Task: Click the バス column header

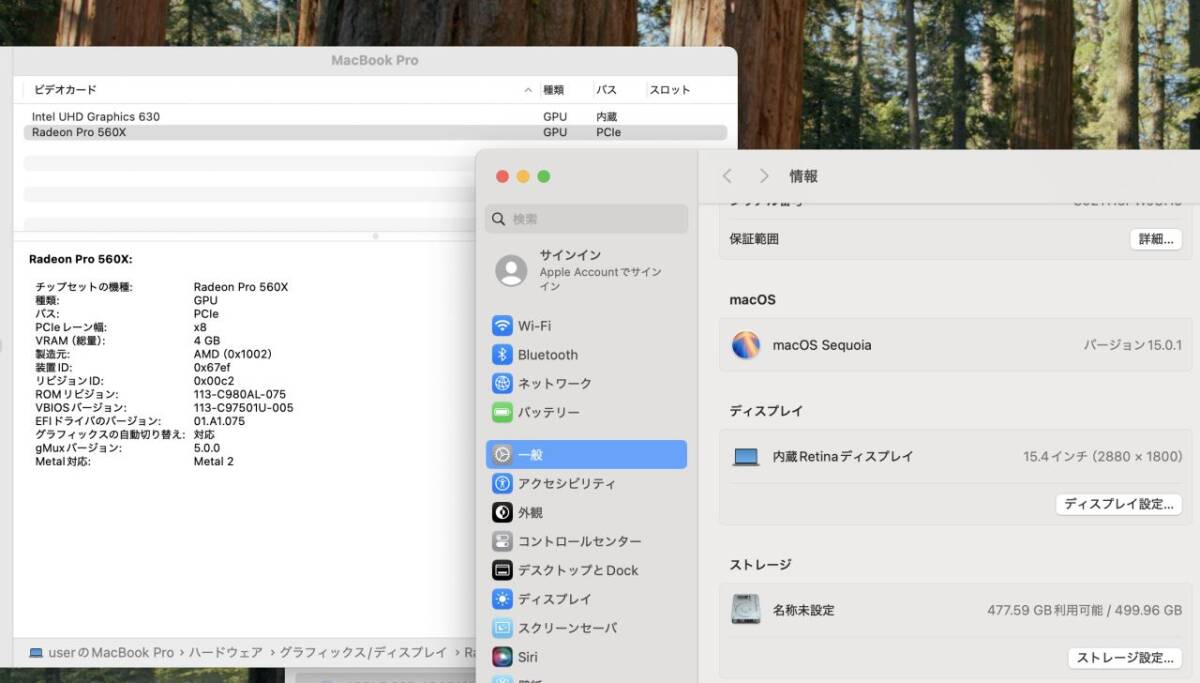Action: [x=606, y=90]
